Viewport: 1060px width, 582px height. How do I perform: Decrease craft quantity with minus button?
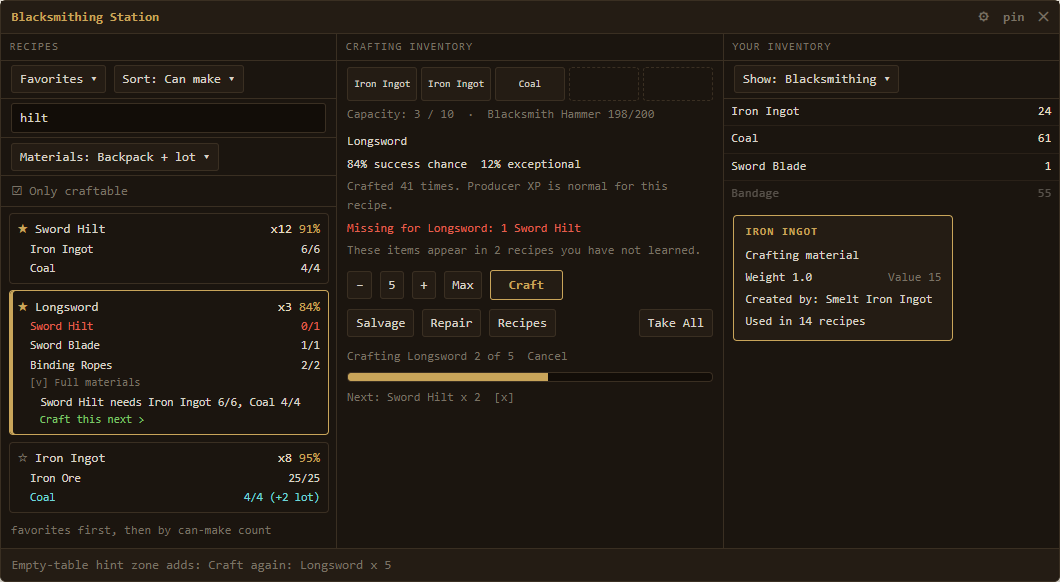coord(360,285)
